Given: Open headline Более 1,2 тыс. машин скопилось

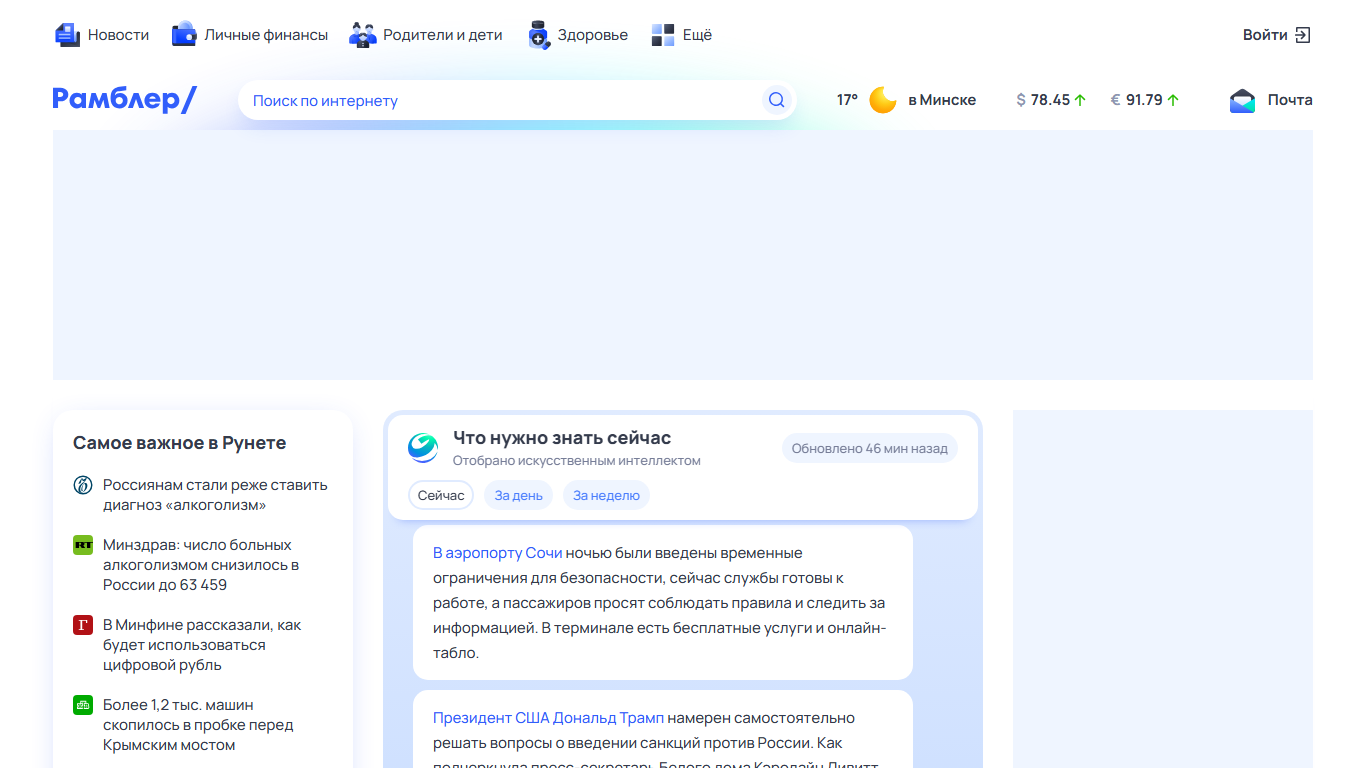Looking at the screenshot, I should (198, 725).
